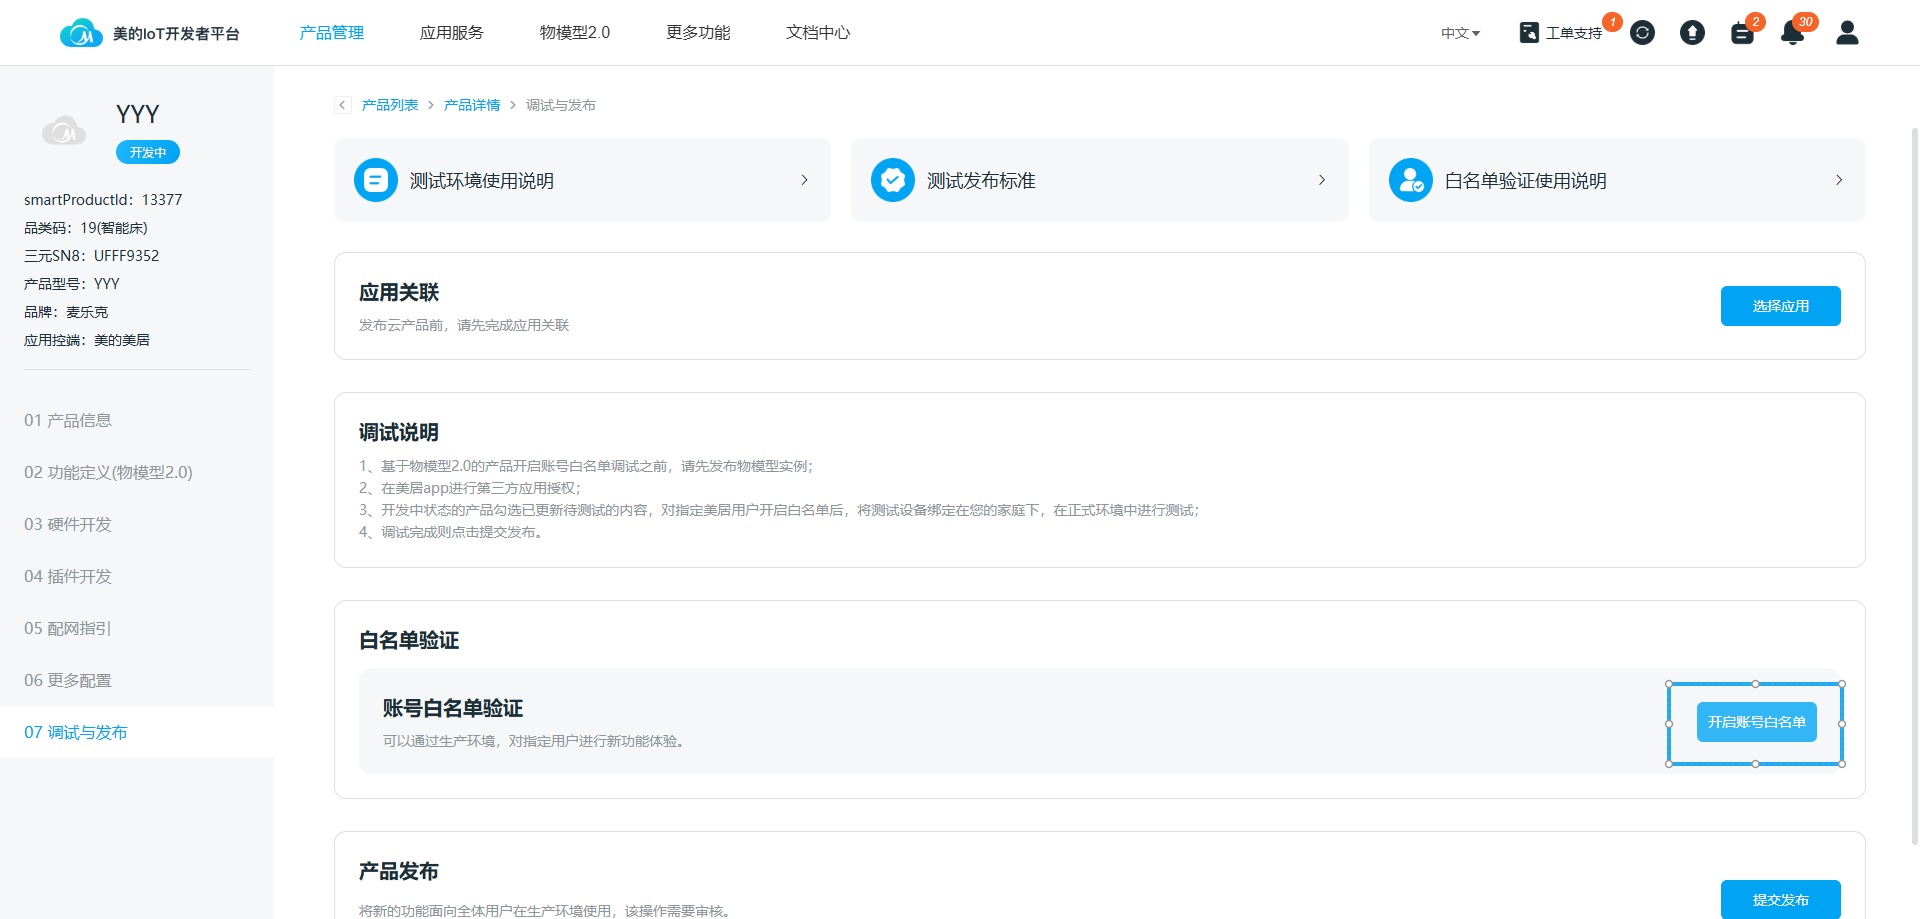Click the 美的IoT开发者平台 cloud logo

[81, 33]
